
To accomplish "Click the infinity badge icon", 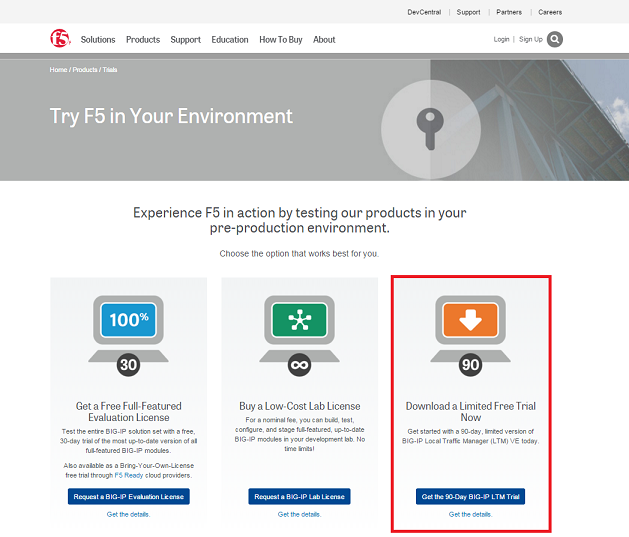I will click(299, 365).
